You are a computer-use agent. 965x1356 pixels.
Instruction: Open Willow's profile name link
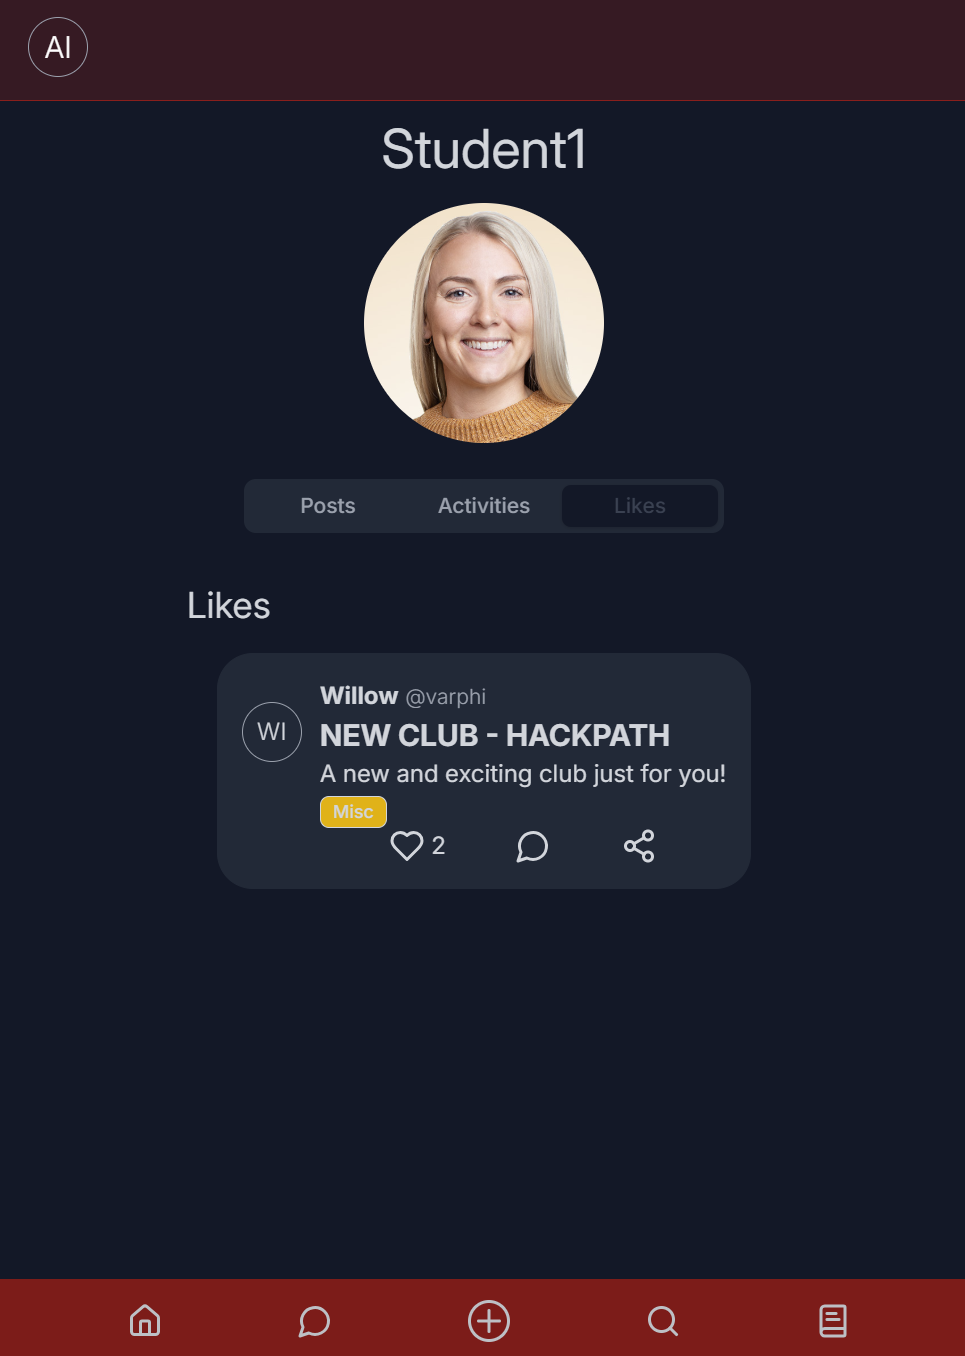tap(359, 696)
